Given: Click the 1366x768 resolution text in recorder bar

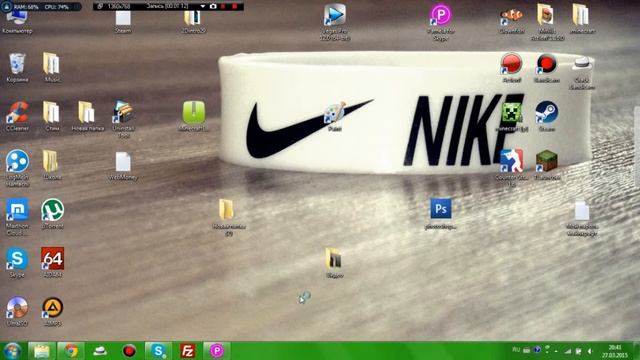Looking at the screenshot, I should tap(119, 7).
